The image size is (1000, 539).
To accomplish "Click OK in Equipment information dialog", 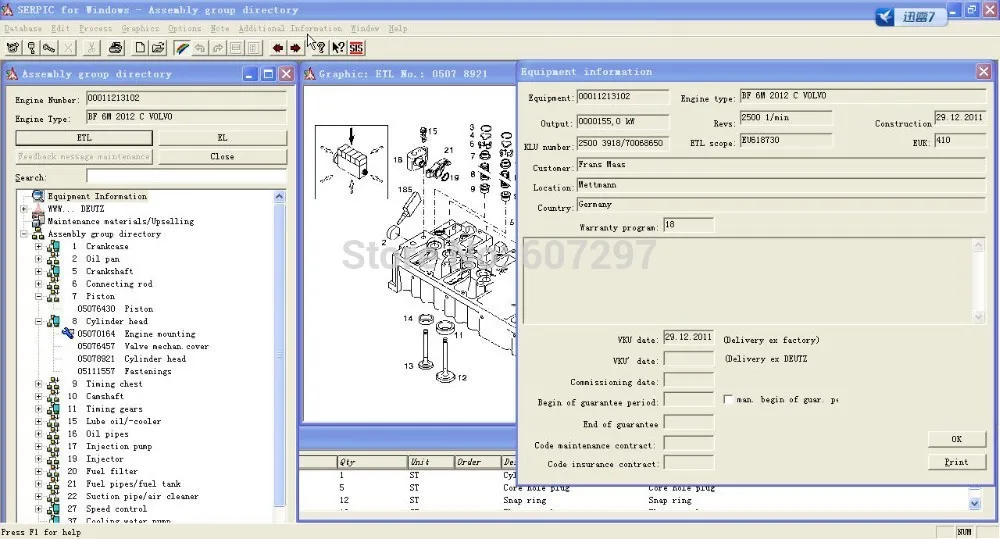I will [x=957, y=439].
